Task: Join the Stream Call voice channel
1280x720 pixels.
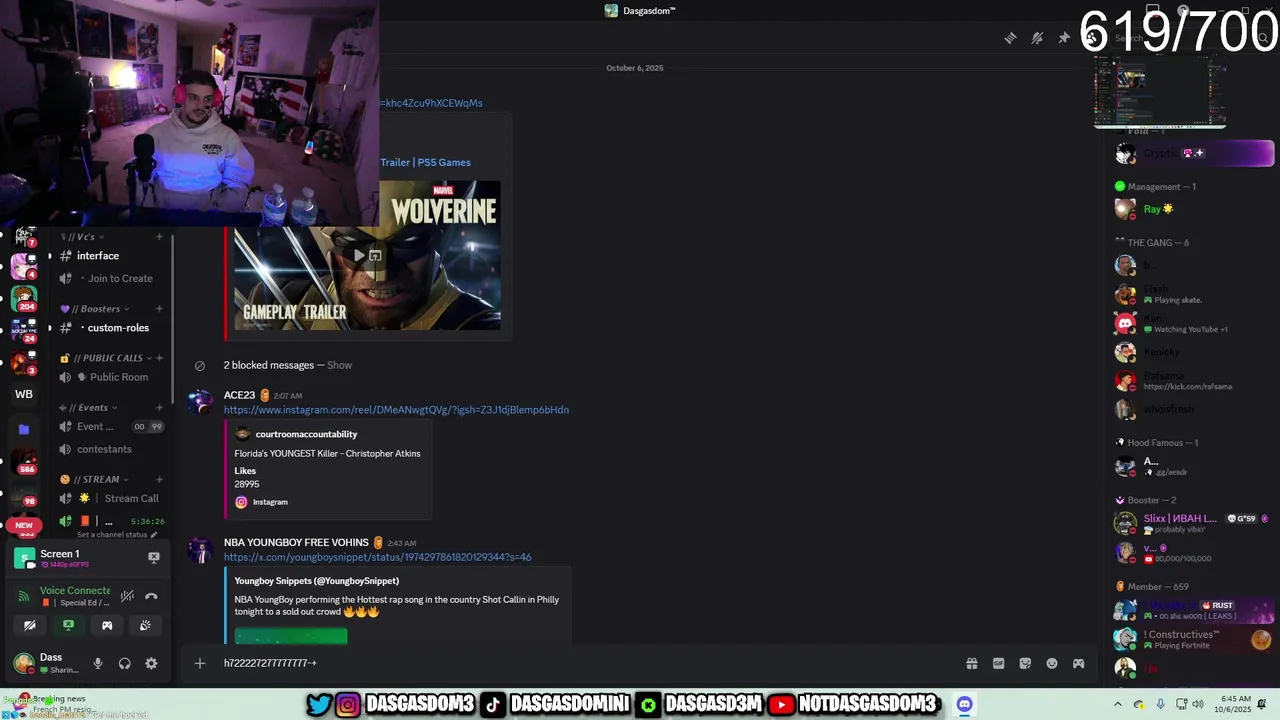Action: coord(132,498)
